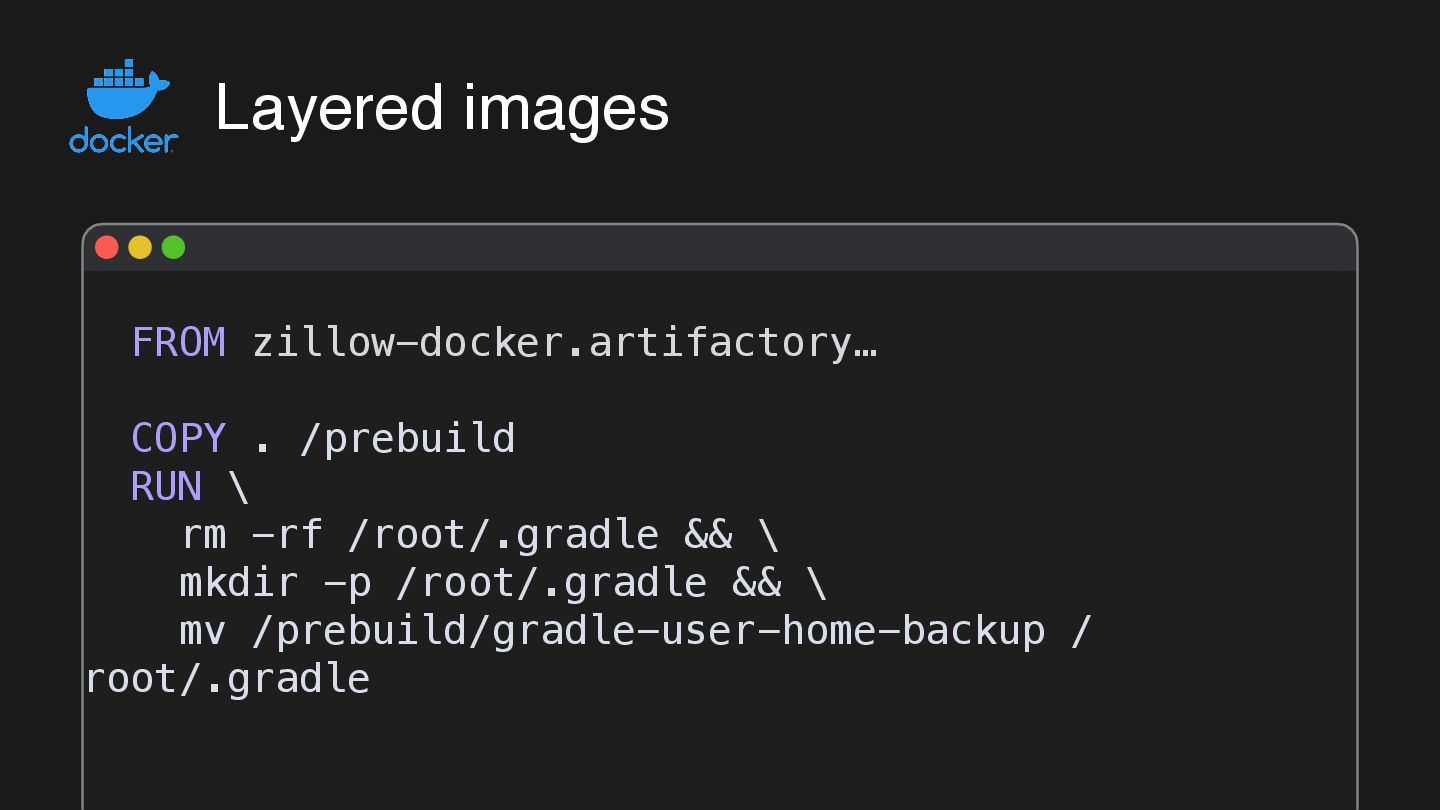
Task: Click the "rm -rf" command text
Action: (251, 535)
